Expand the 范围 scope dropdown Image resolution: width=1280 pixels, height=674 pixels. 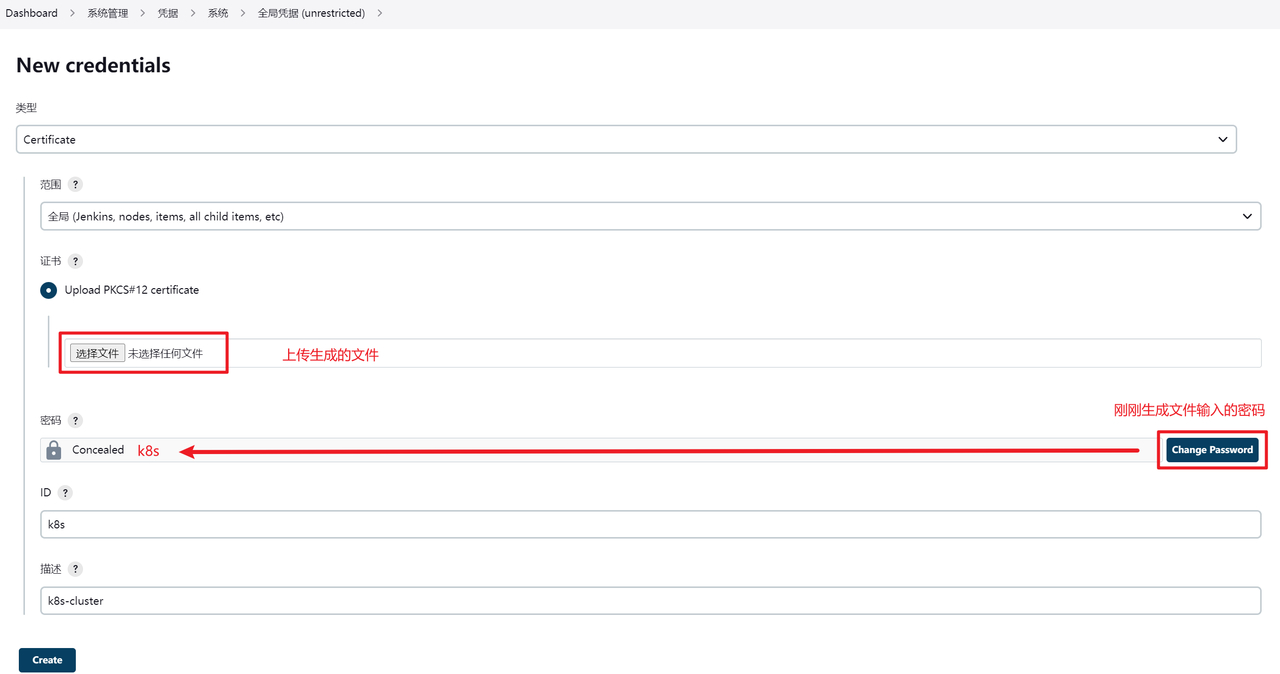tap(650, 216)
